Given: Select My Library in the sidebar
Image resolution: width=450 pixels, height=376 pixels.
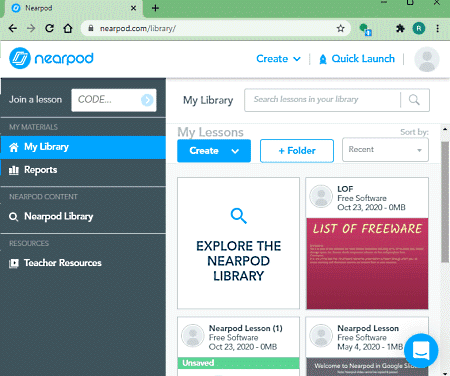Looking at the screenshot, I should tap(83, 147).
